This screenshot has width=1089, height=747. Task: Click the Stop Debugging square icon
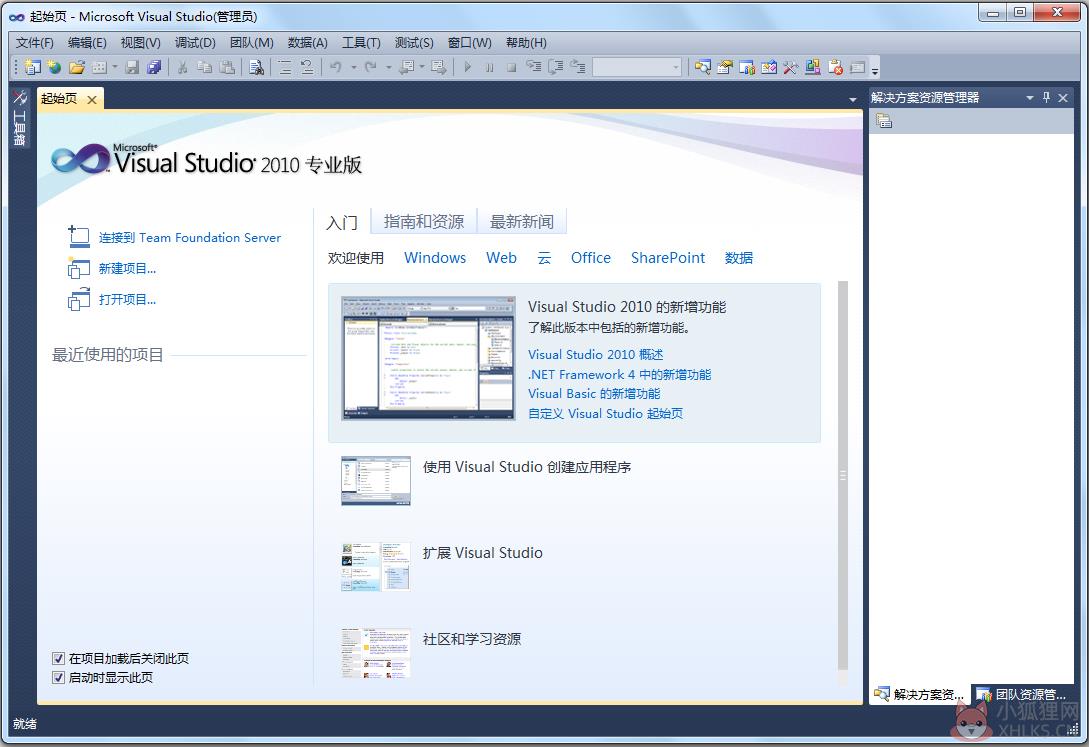click(x=512, y=67)
